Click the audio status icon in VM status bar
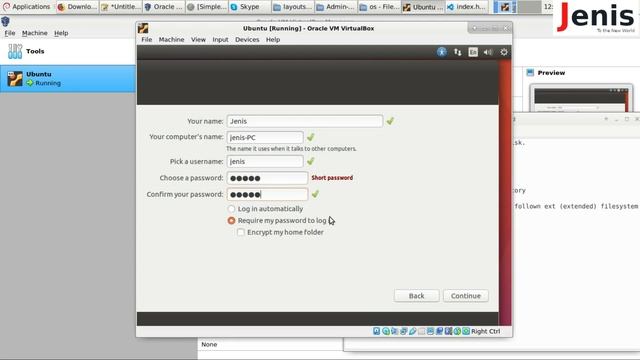 [x=394, y=331]
